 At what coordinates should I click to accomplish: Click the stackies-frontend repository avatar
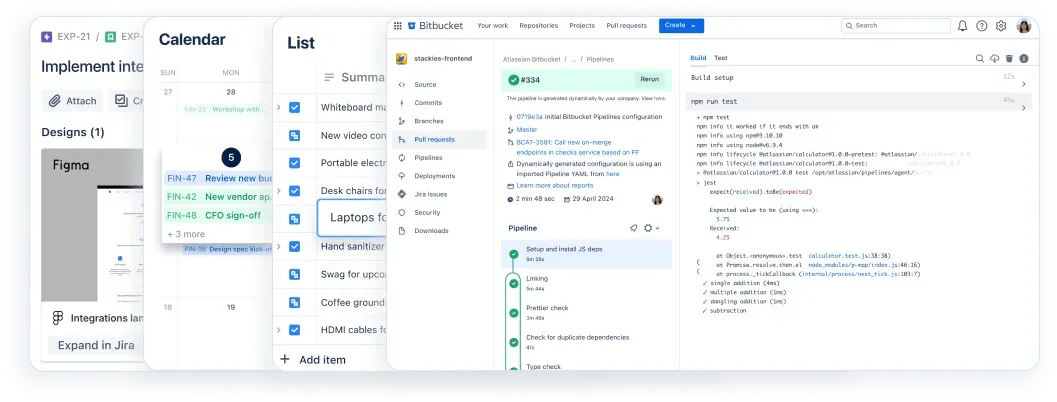402,59
